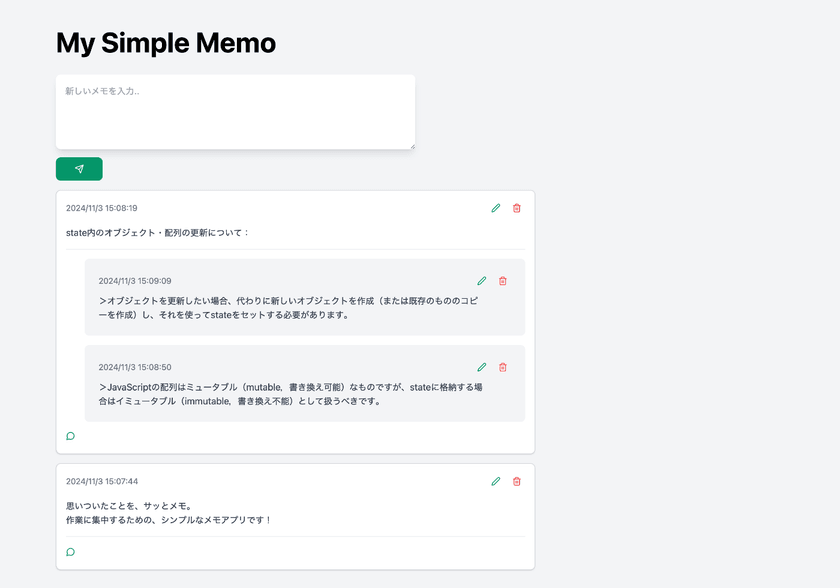This screenshot has width=840, height=588.
Task: Click the 新しいメモを入力 text area
Action: [235, 110]
